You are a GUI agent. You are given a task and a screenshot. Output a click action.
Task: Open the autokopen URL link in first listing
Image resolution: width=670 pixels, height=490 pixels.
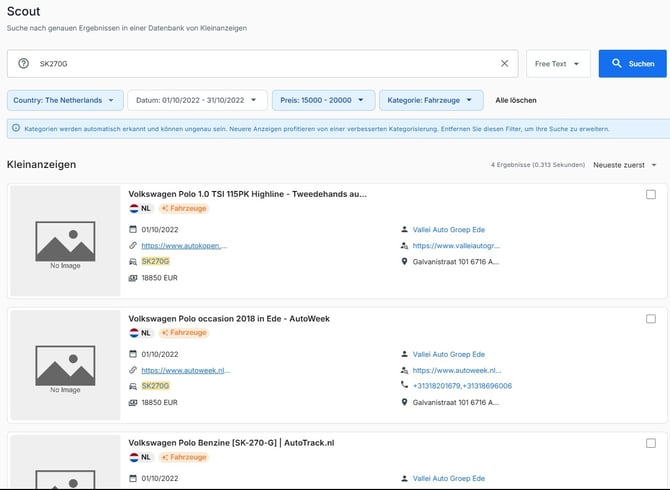click(x=184, y=246)
